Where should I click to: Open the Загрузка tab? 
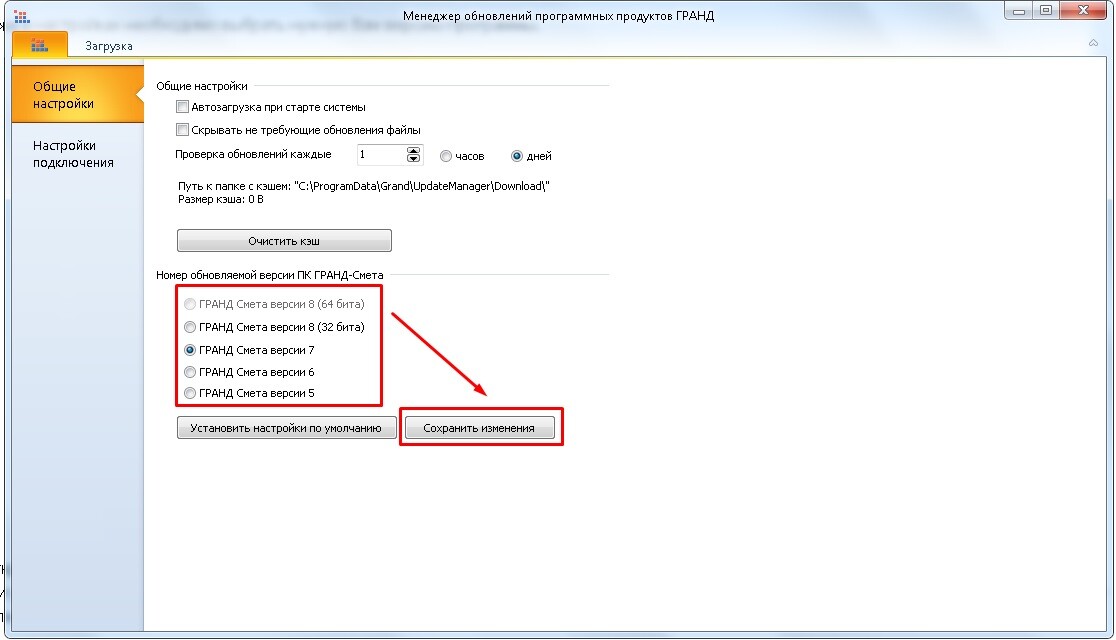pos(109,46)
